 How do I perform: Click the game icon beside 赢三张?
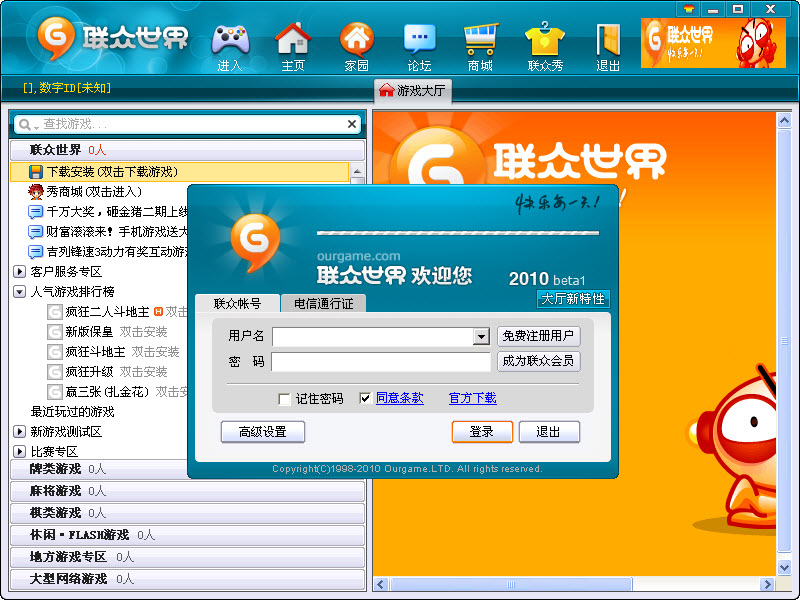pyautogui.click(x=55, y=392)
